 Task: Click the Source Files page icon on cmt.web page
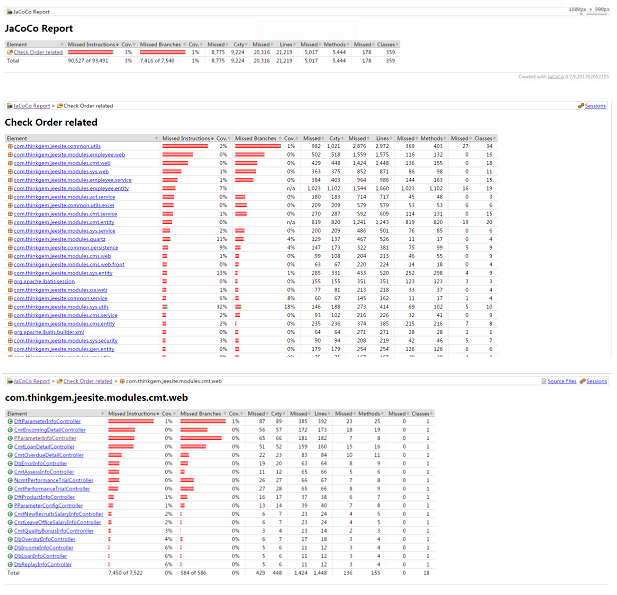pos(544,381)
